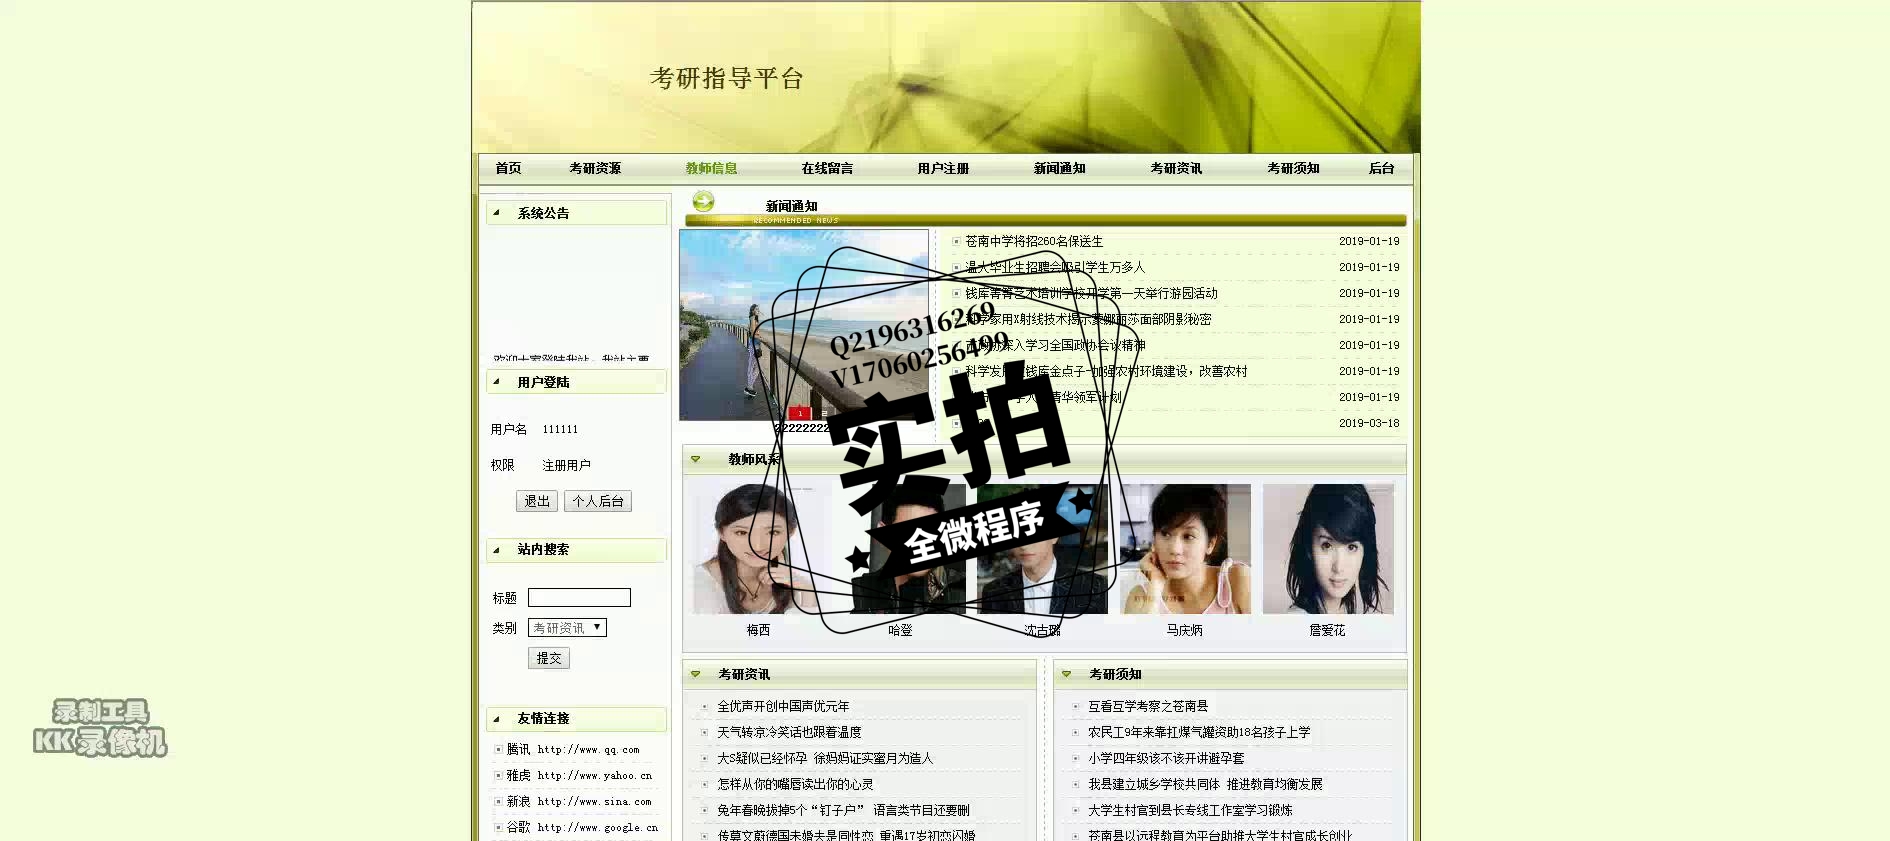
Task: Select 新闻通知 in the top navigation bar
Action: pos(1059,168)
